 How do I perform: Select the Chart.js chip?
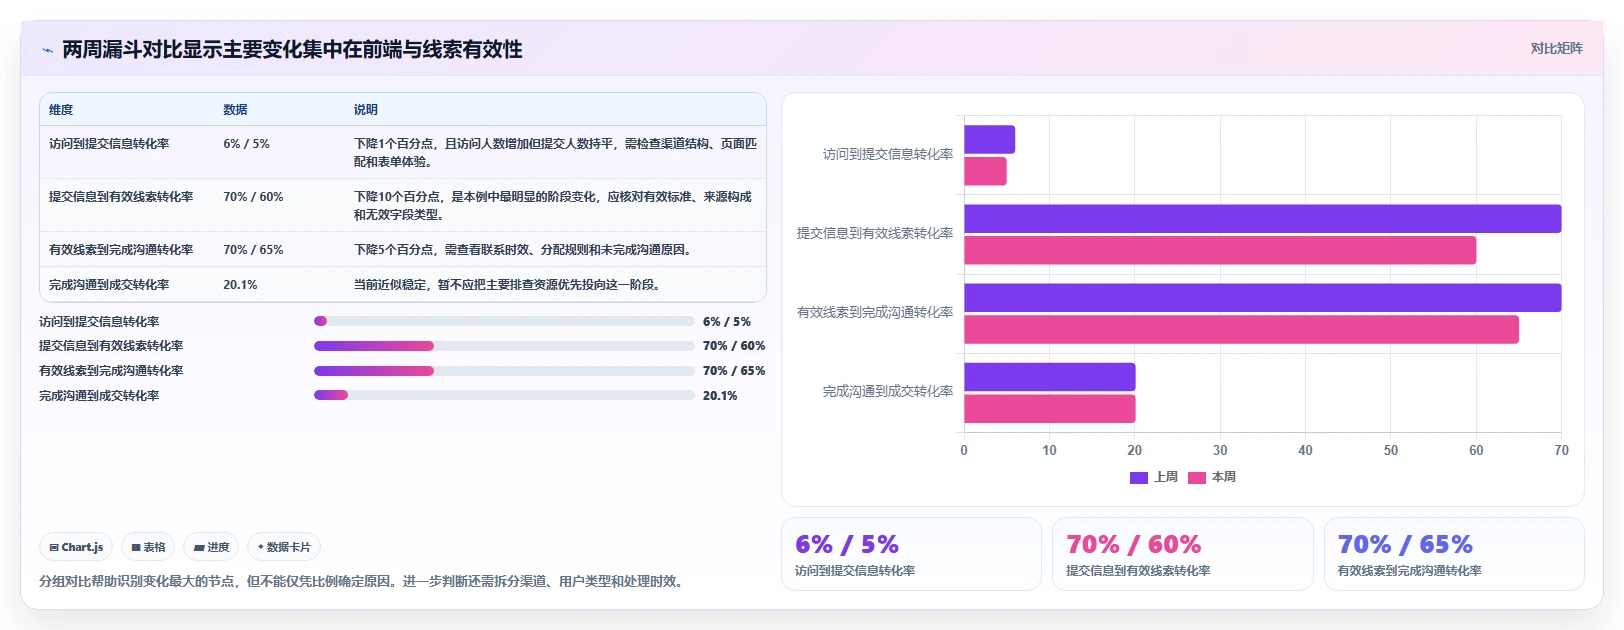click(76, 547)
